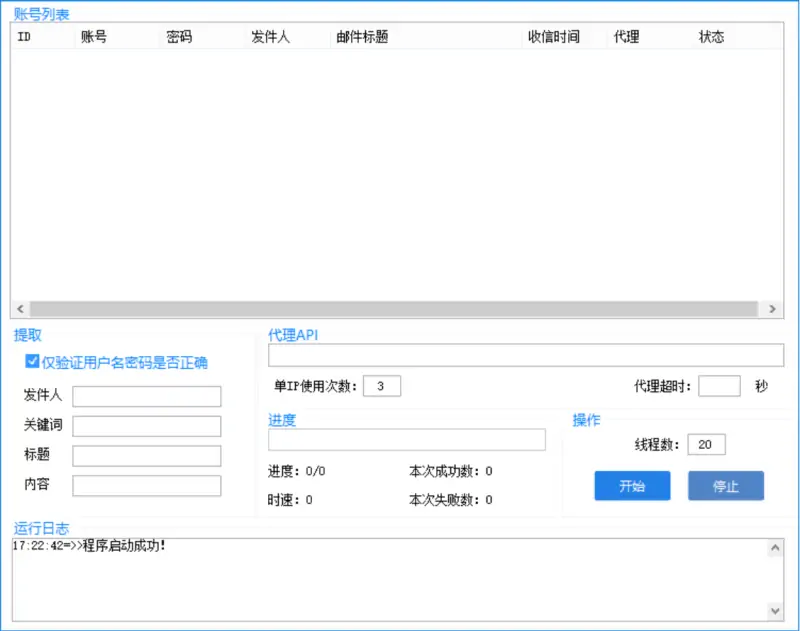The width and height of the screenshot is (800, 631).
Task: Click the 关键词 keyword input box
Action: pos(146,425)
